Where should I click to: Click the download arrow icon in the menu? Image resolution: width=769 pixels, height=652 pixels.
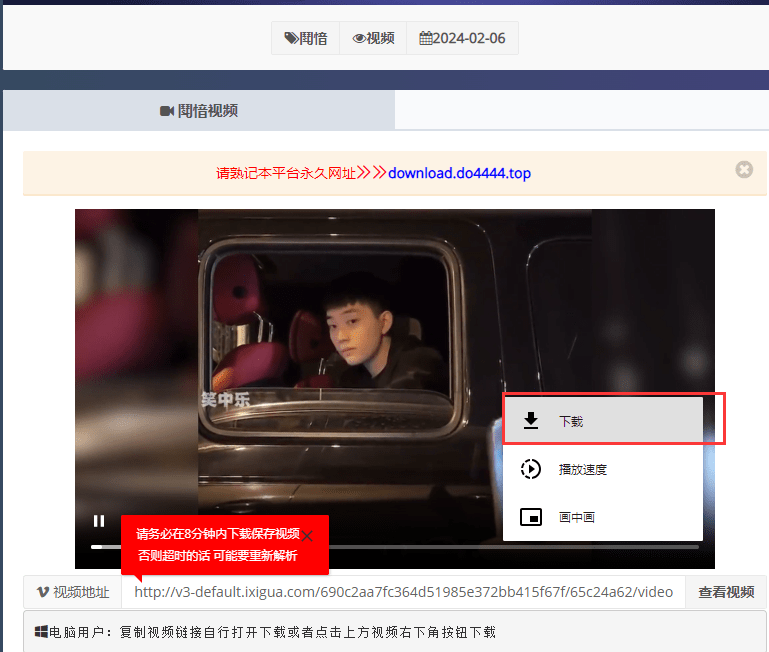click(532, 421)
